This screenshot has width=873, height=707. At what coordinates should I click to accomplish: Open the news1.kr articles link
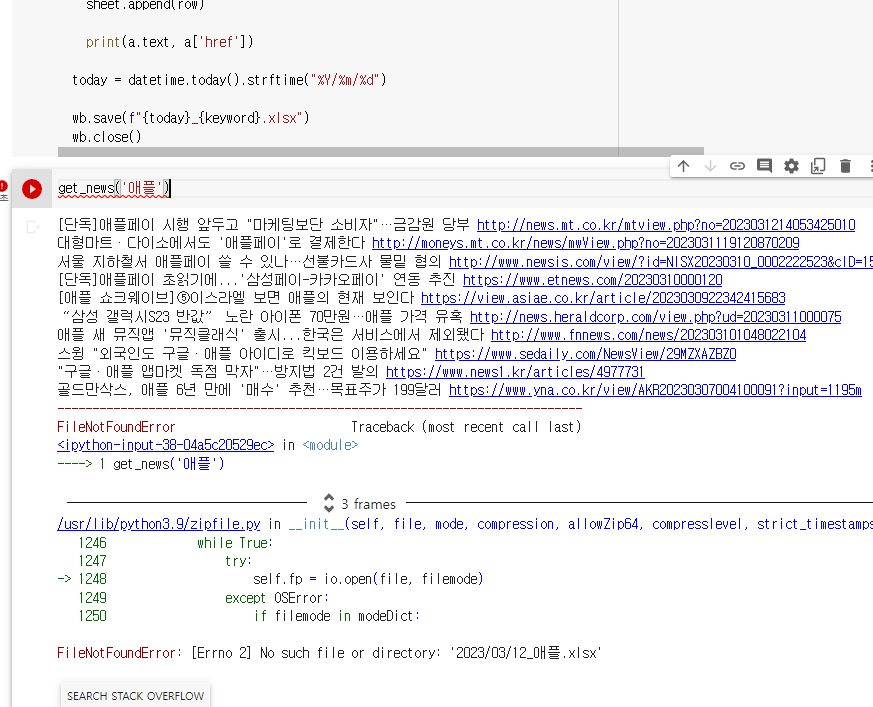click(x=515, y=372)
